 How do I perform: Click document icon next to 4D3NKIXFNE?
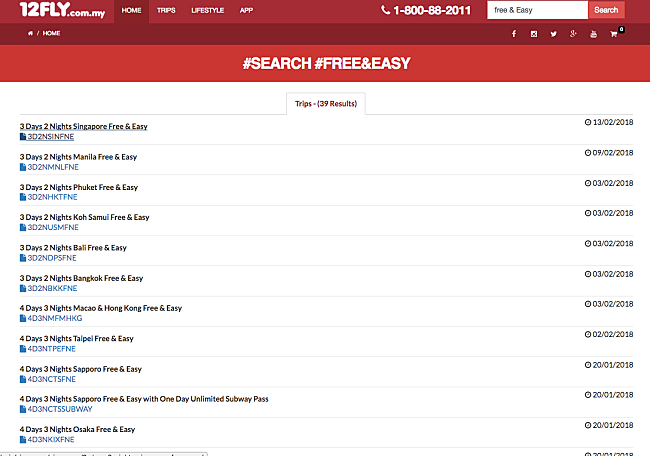tap(23, 439)
